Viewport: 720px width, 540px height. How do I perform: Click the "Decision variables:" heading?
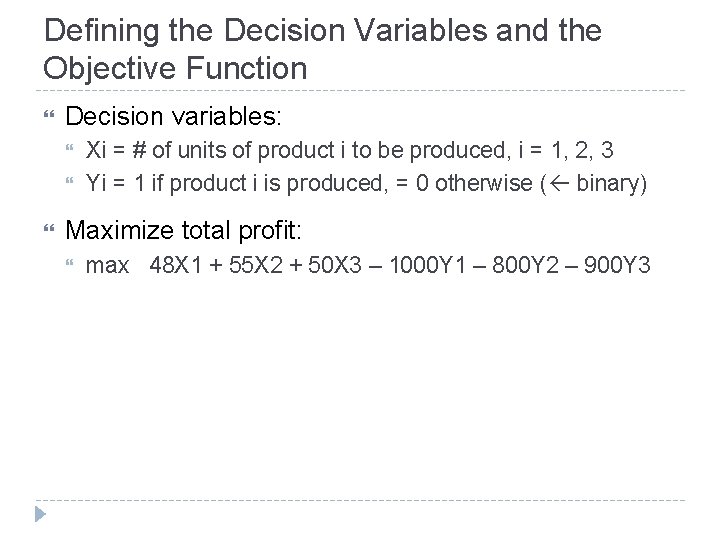tap(173, 117)
